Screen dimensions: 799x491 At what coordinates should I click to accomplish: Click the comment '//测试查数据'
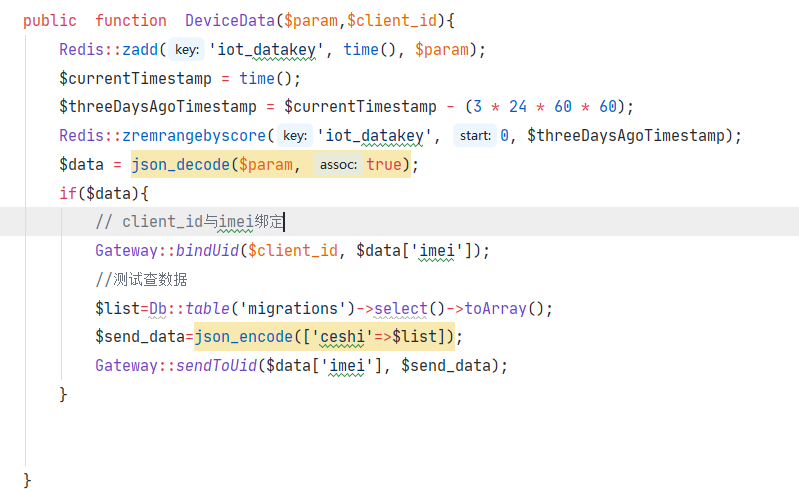point(141,279)
